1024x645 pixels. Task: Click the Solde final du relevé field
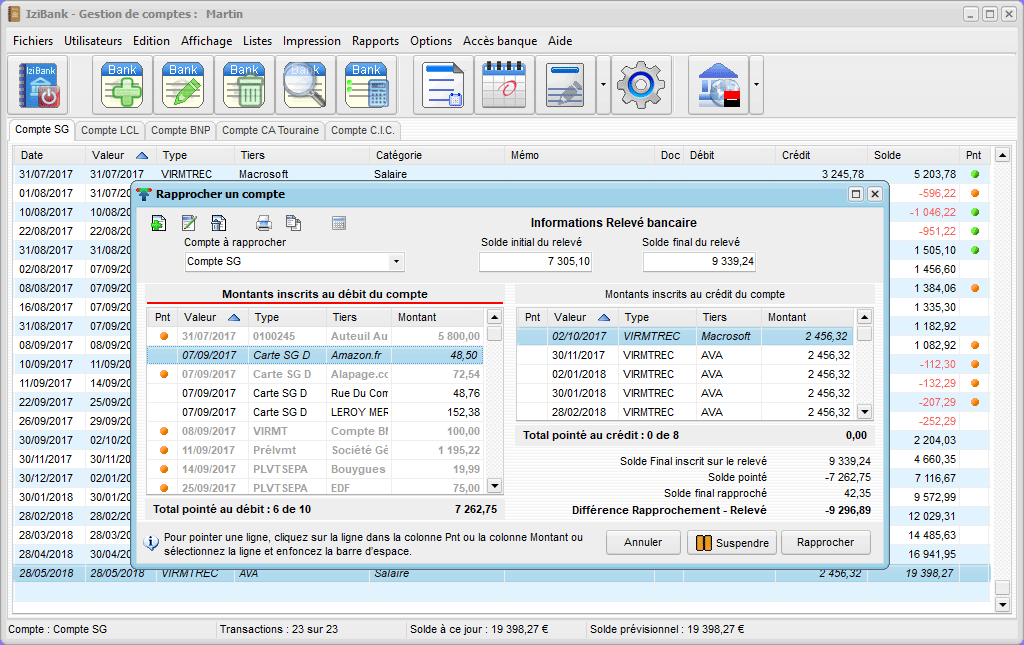click(x=699, y=262)
